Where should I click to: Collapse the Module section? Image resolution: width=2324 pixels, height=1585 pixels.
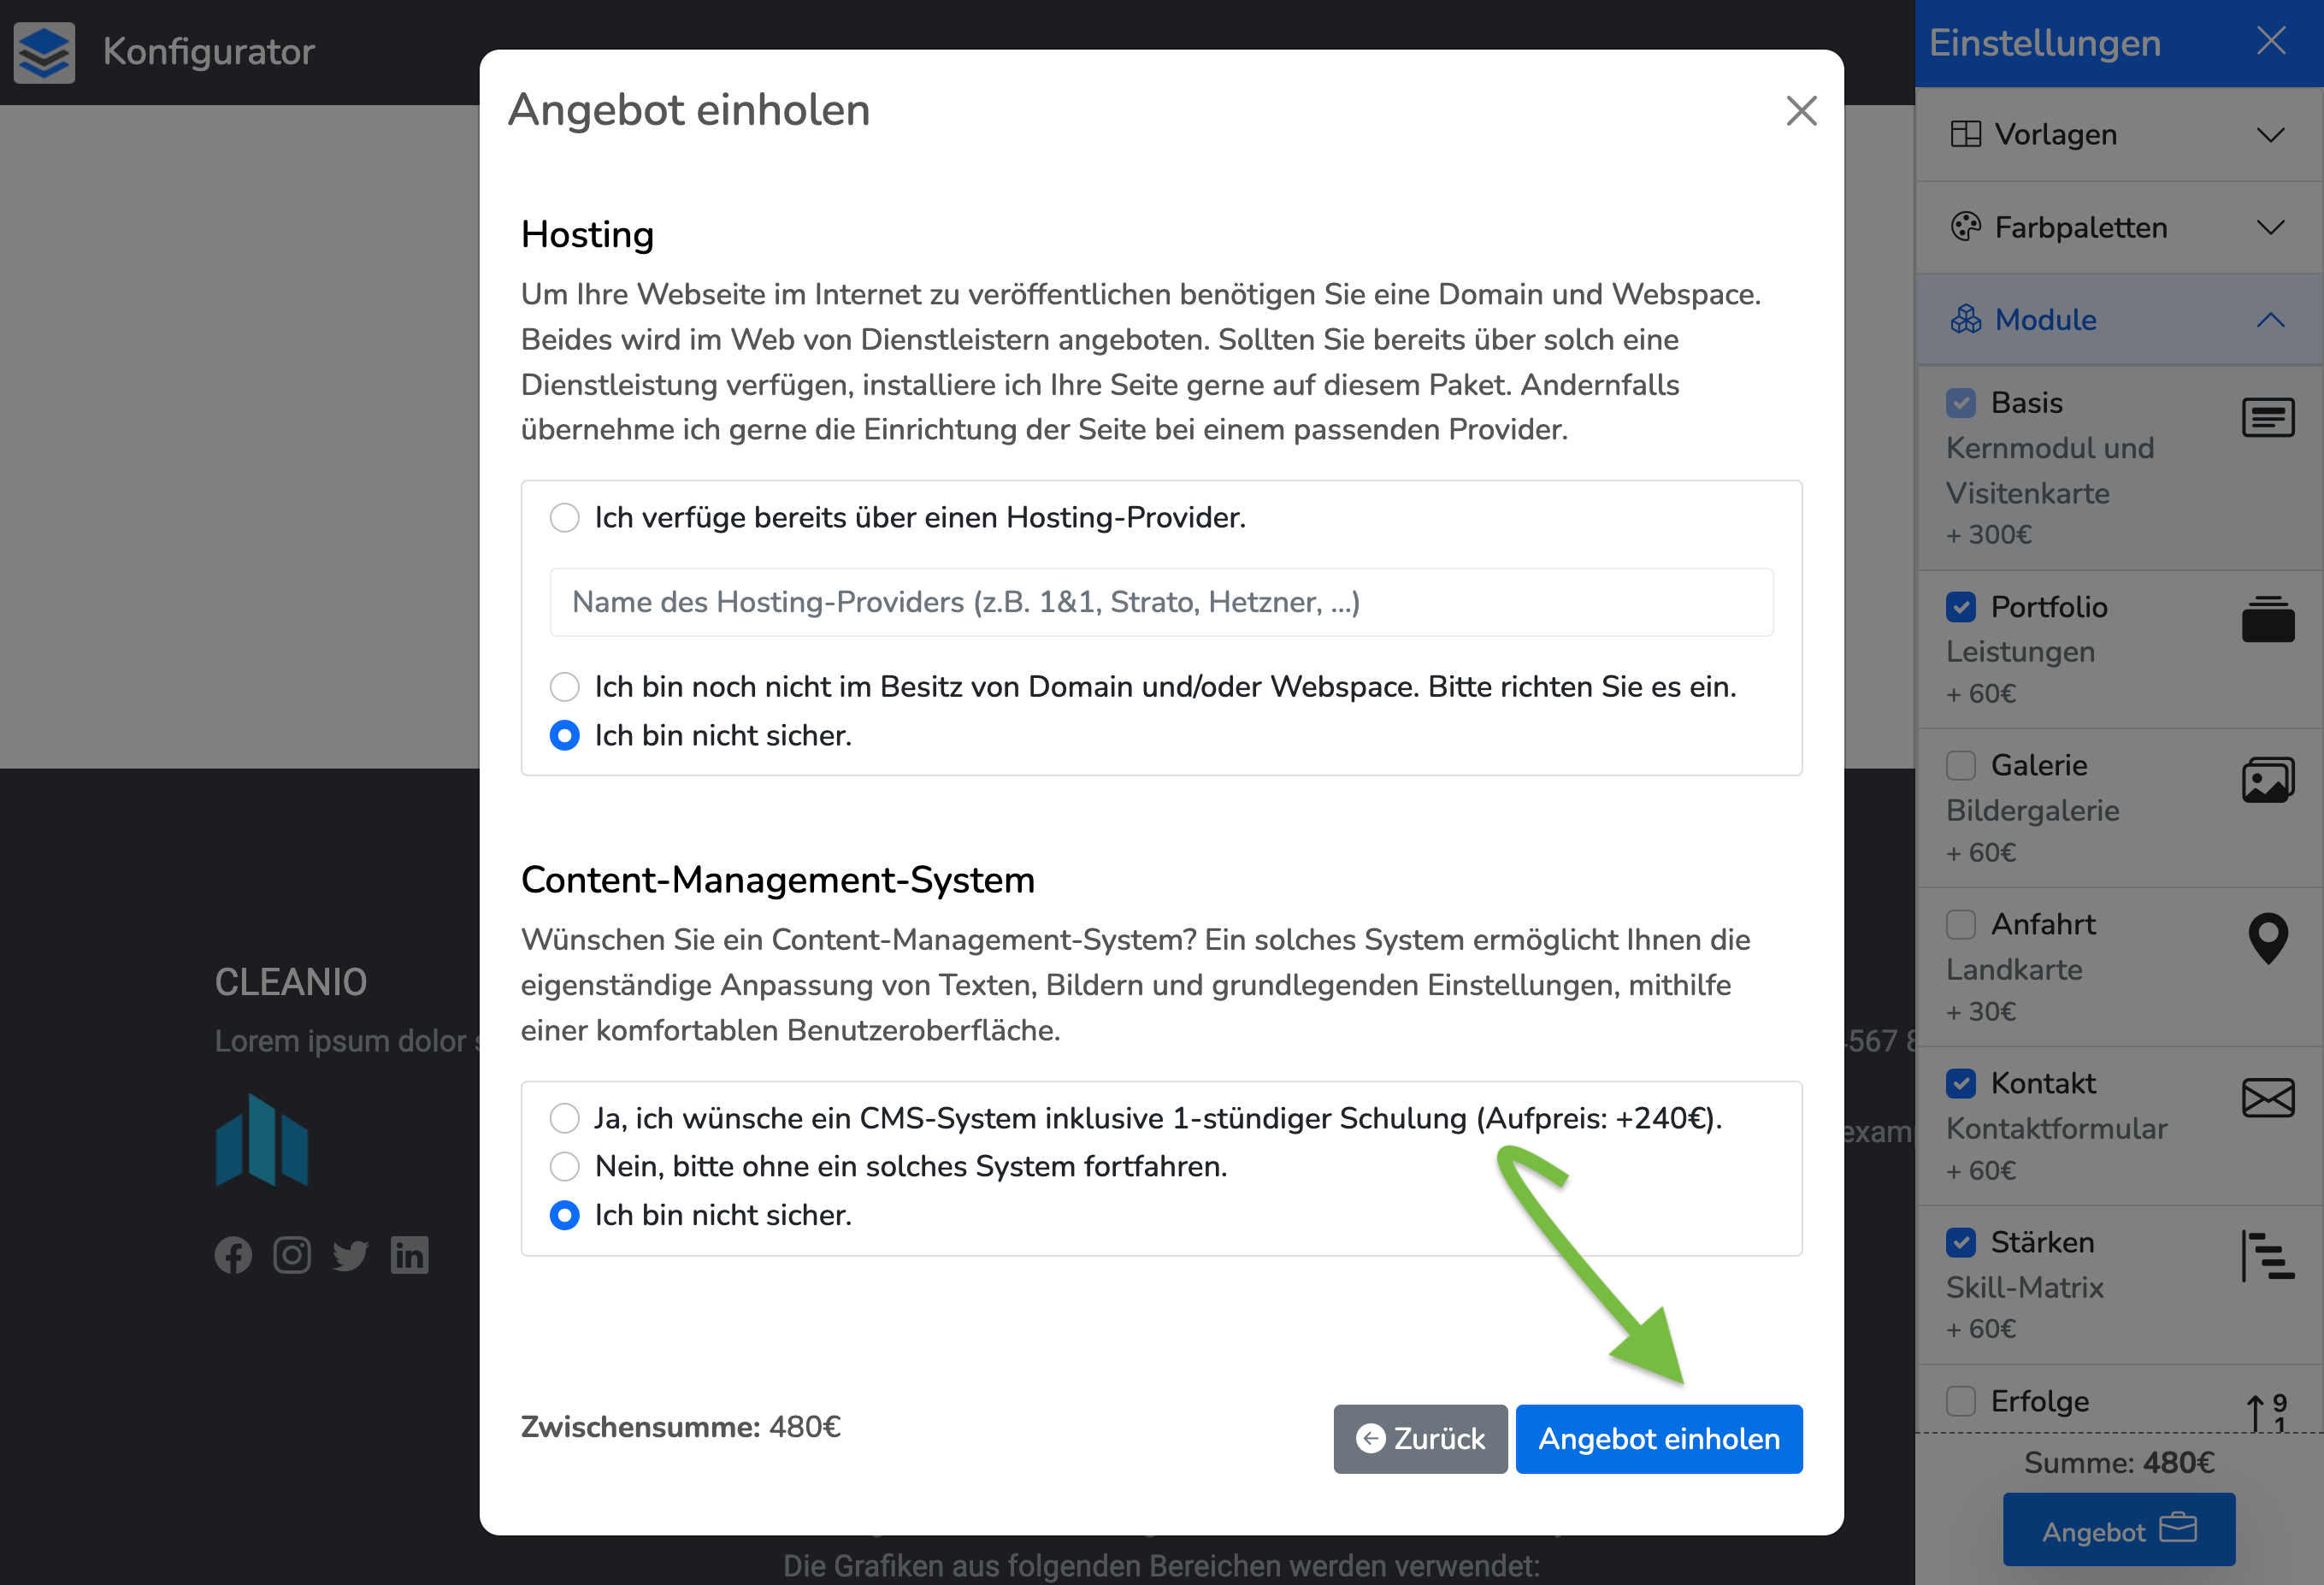[x=2118, y=320]
